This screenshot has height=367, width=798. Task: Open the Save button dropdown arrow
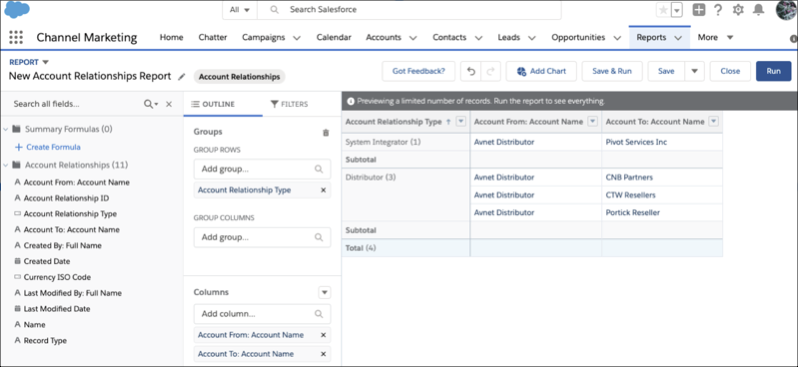(695, 71)
